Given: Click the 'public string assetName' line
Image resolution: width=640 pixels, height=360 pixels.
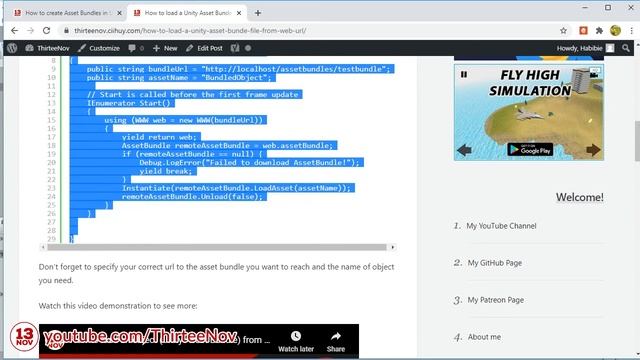Looking at the screenshot, I should coord(178,78).
